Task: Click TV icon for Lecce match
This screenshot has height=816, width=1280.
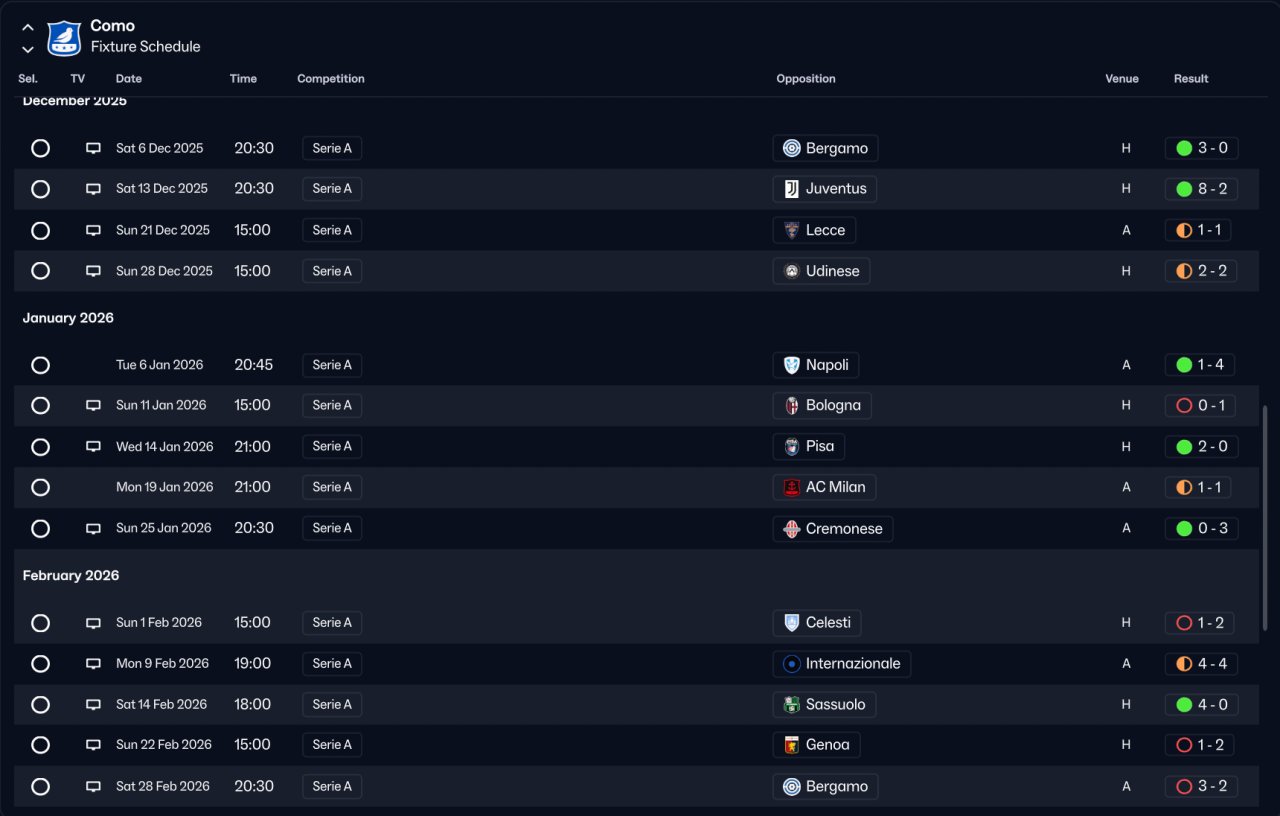Action: point(93,230)
